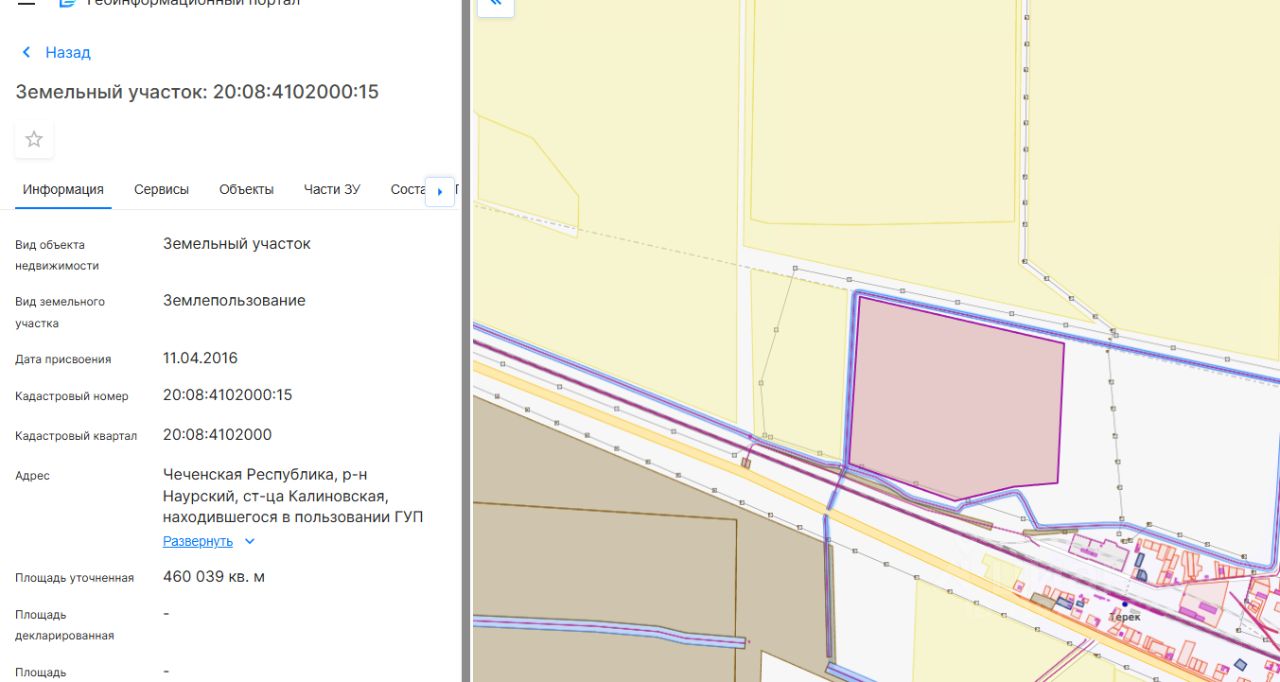Click the Площадь уточненная label
1280x682 pixels.
(74, 578)
